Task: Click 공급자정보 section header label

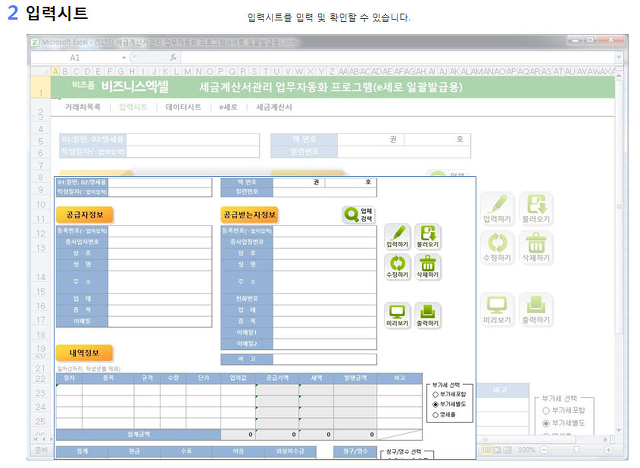Action: pos(84,215)
